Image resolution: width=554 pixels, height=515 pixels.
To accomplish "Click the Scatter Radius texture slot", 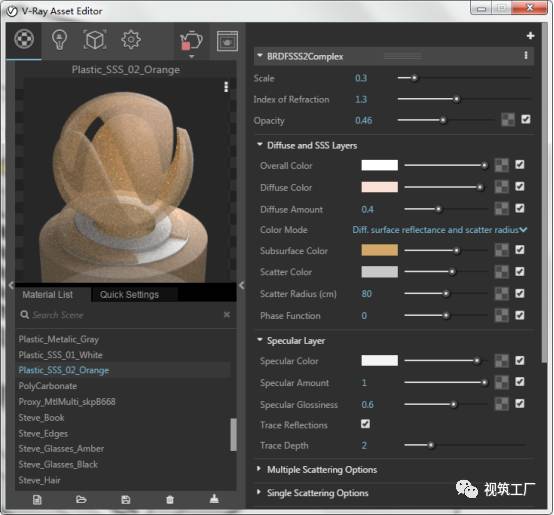I will point(502,294).
